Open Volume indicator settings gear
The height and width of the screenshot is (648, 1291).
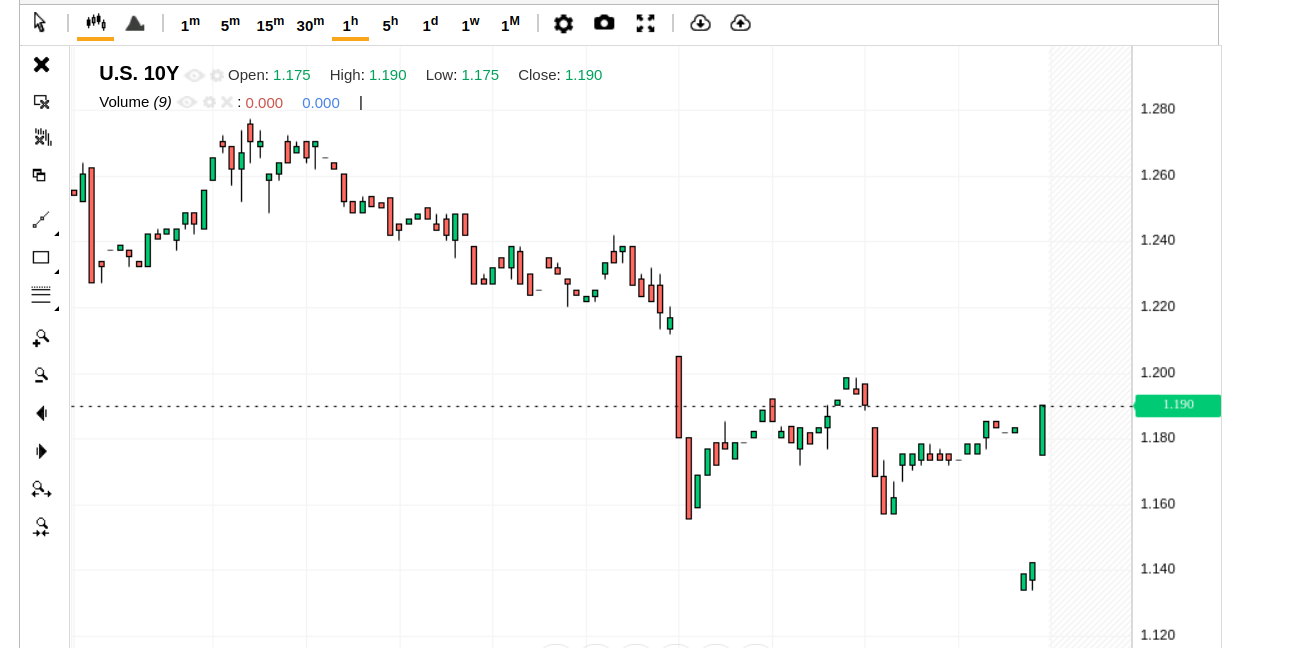(x=209, y=102)
